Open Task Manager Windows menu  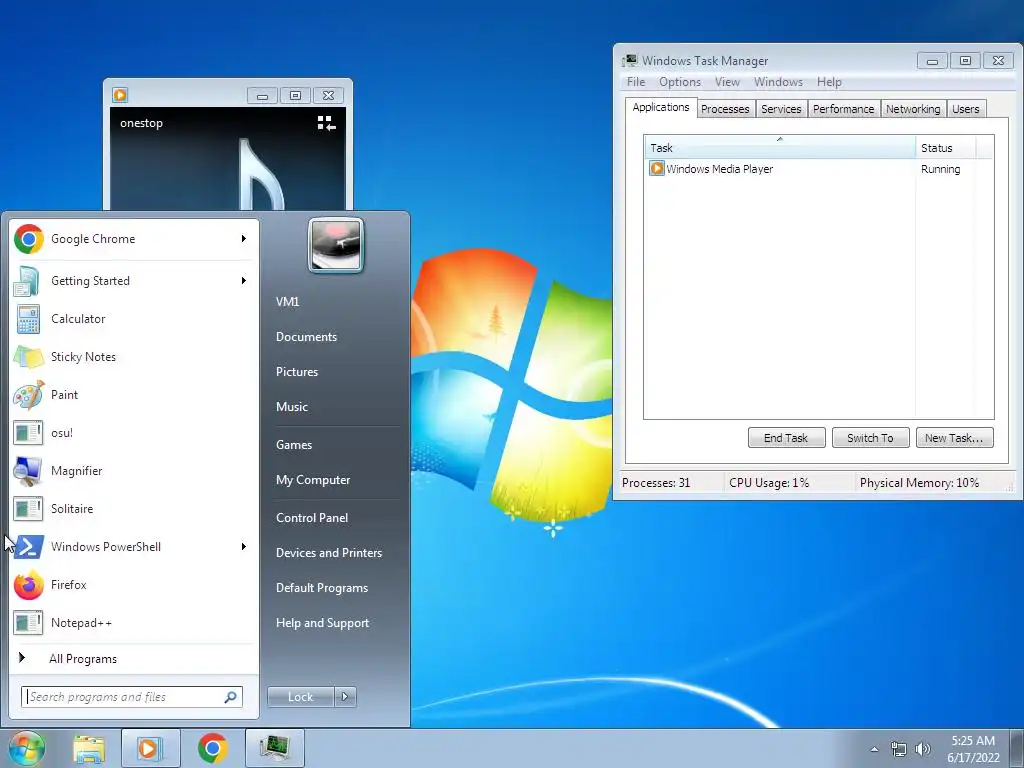pos(778,82)
